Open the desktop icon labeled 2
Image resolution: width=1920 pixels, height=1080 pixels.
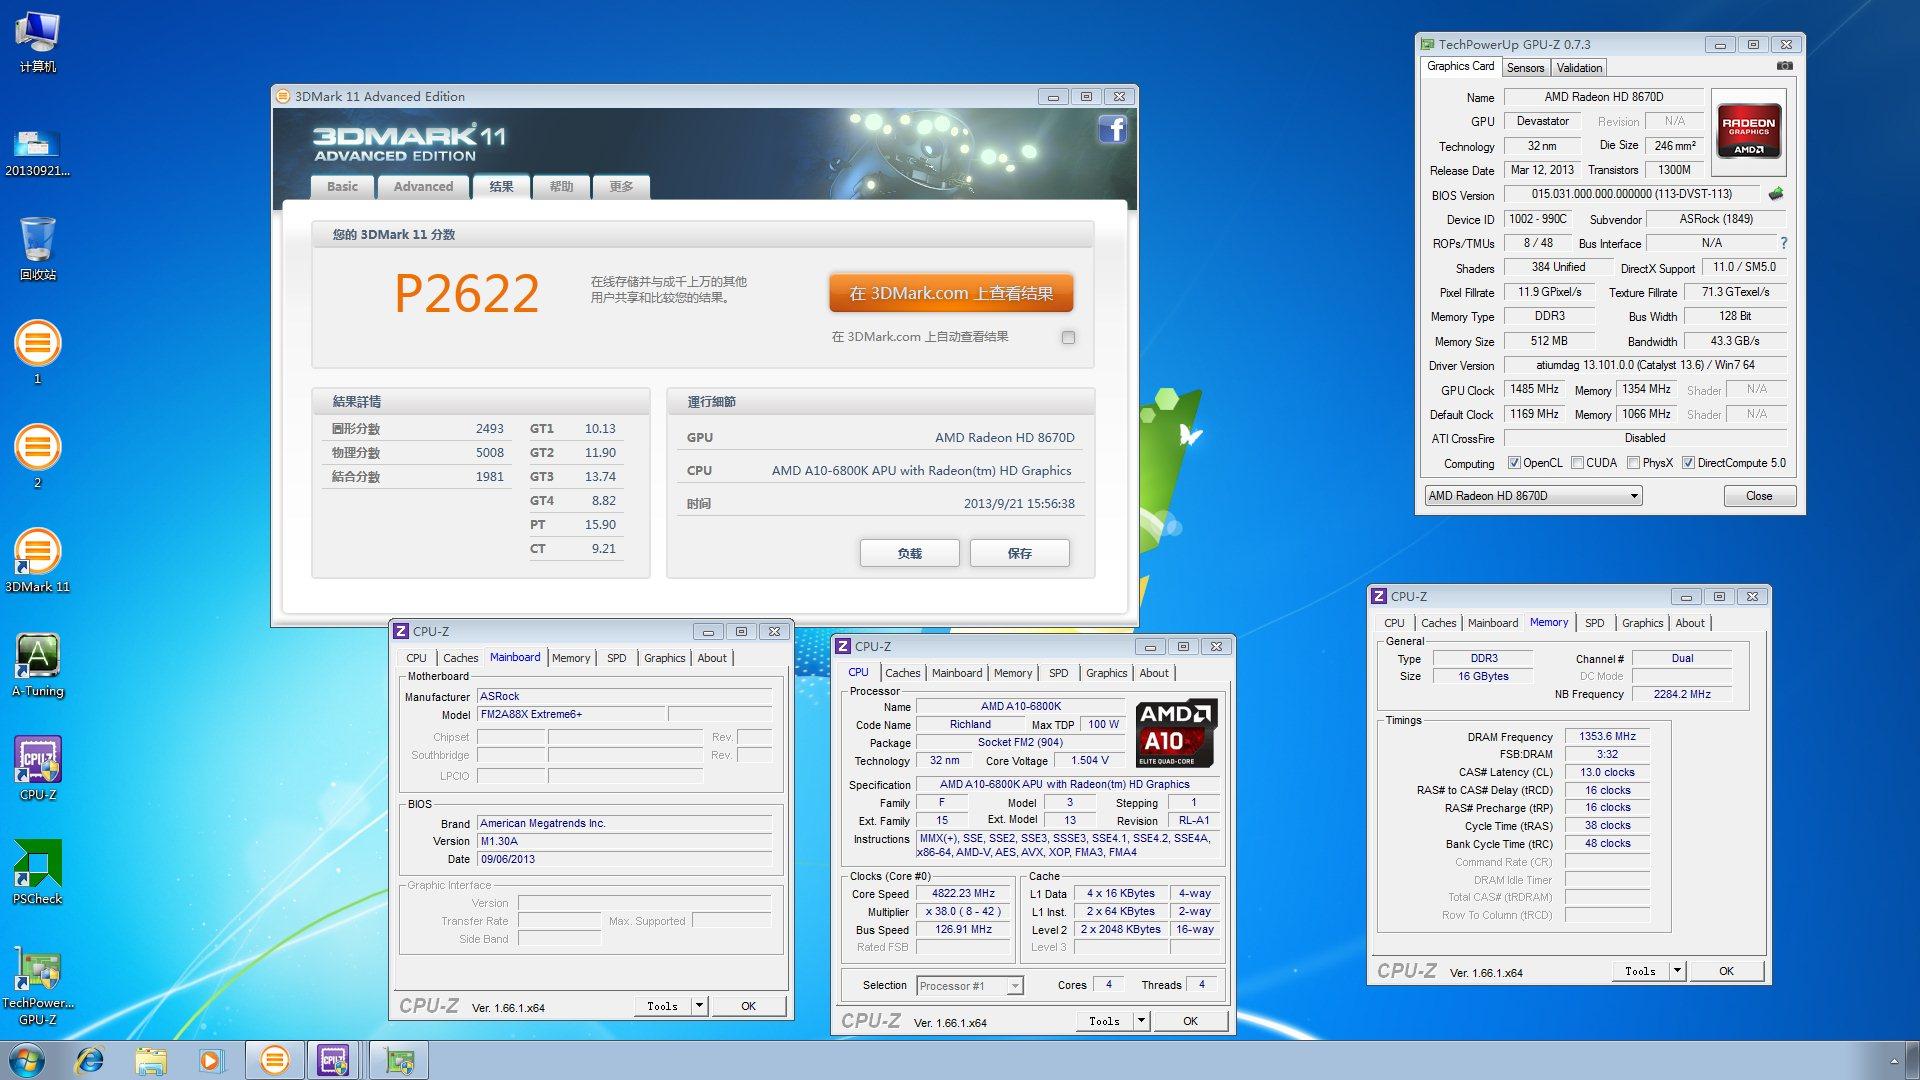tap(38, 456)
